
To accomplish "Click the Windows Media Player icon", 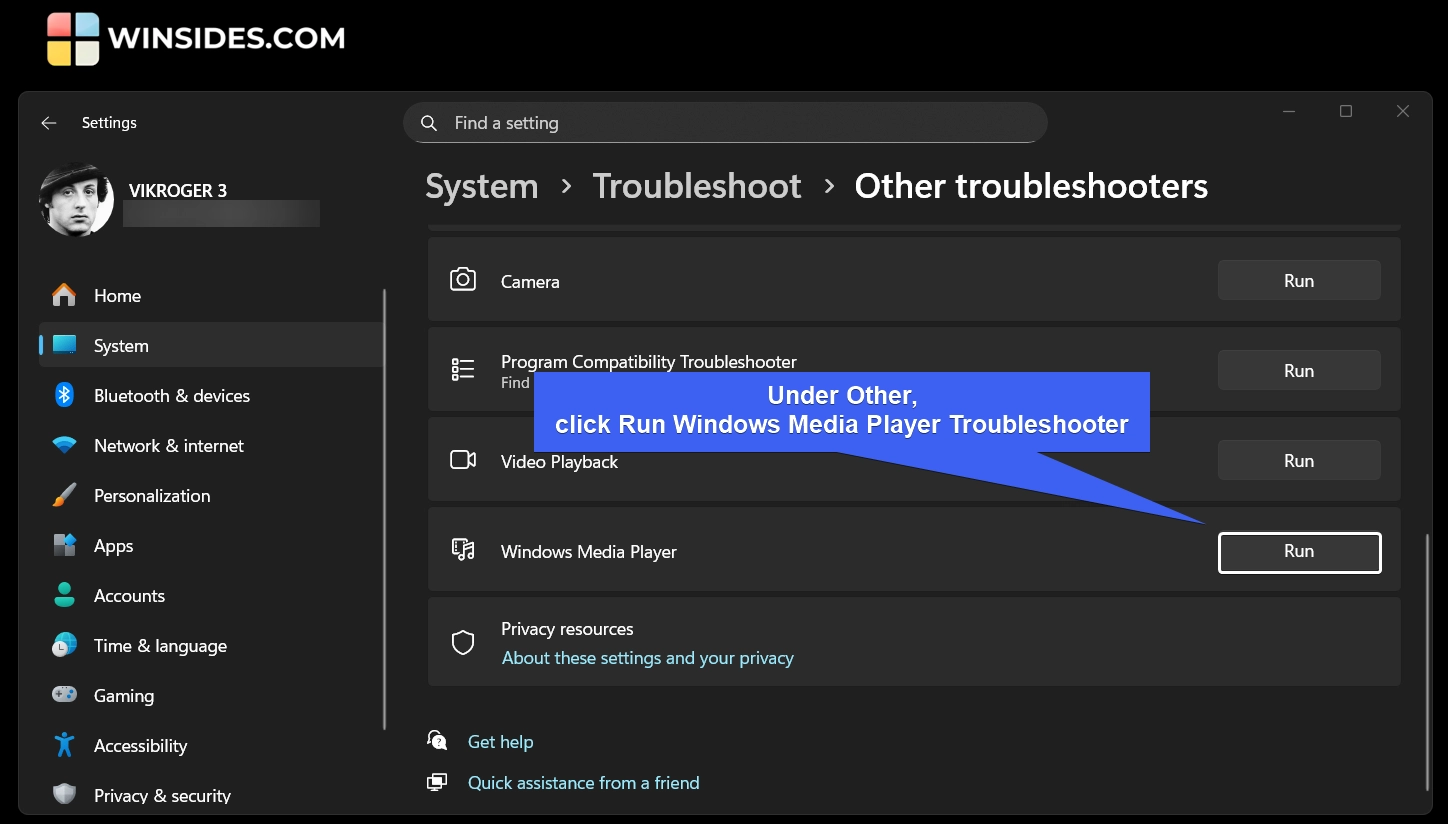I will 463,550.
